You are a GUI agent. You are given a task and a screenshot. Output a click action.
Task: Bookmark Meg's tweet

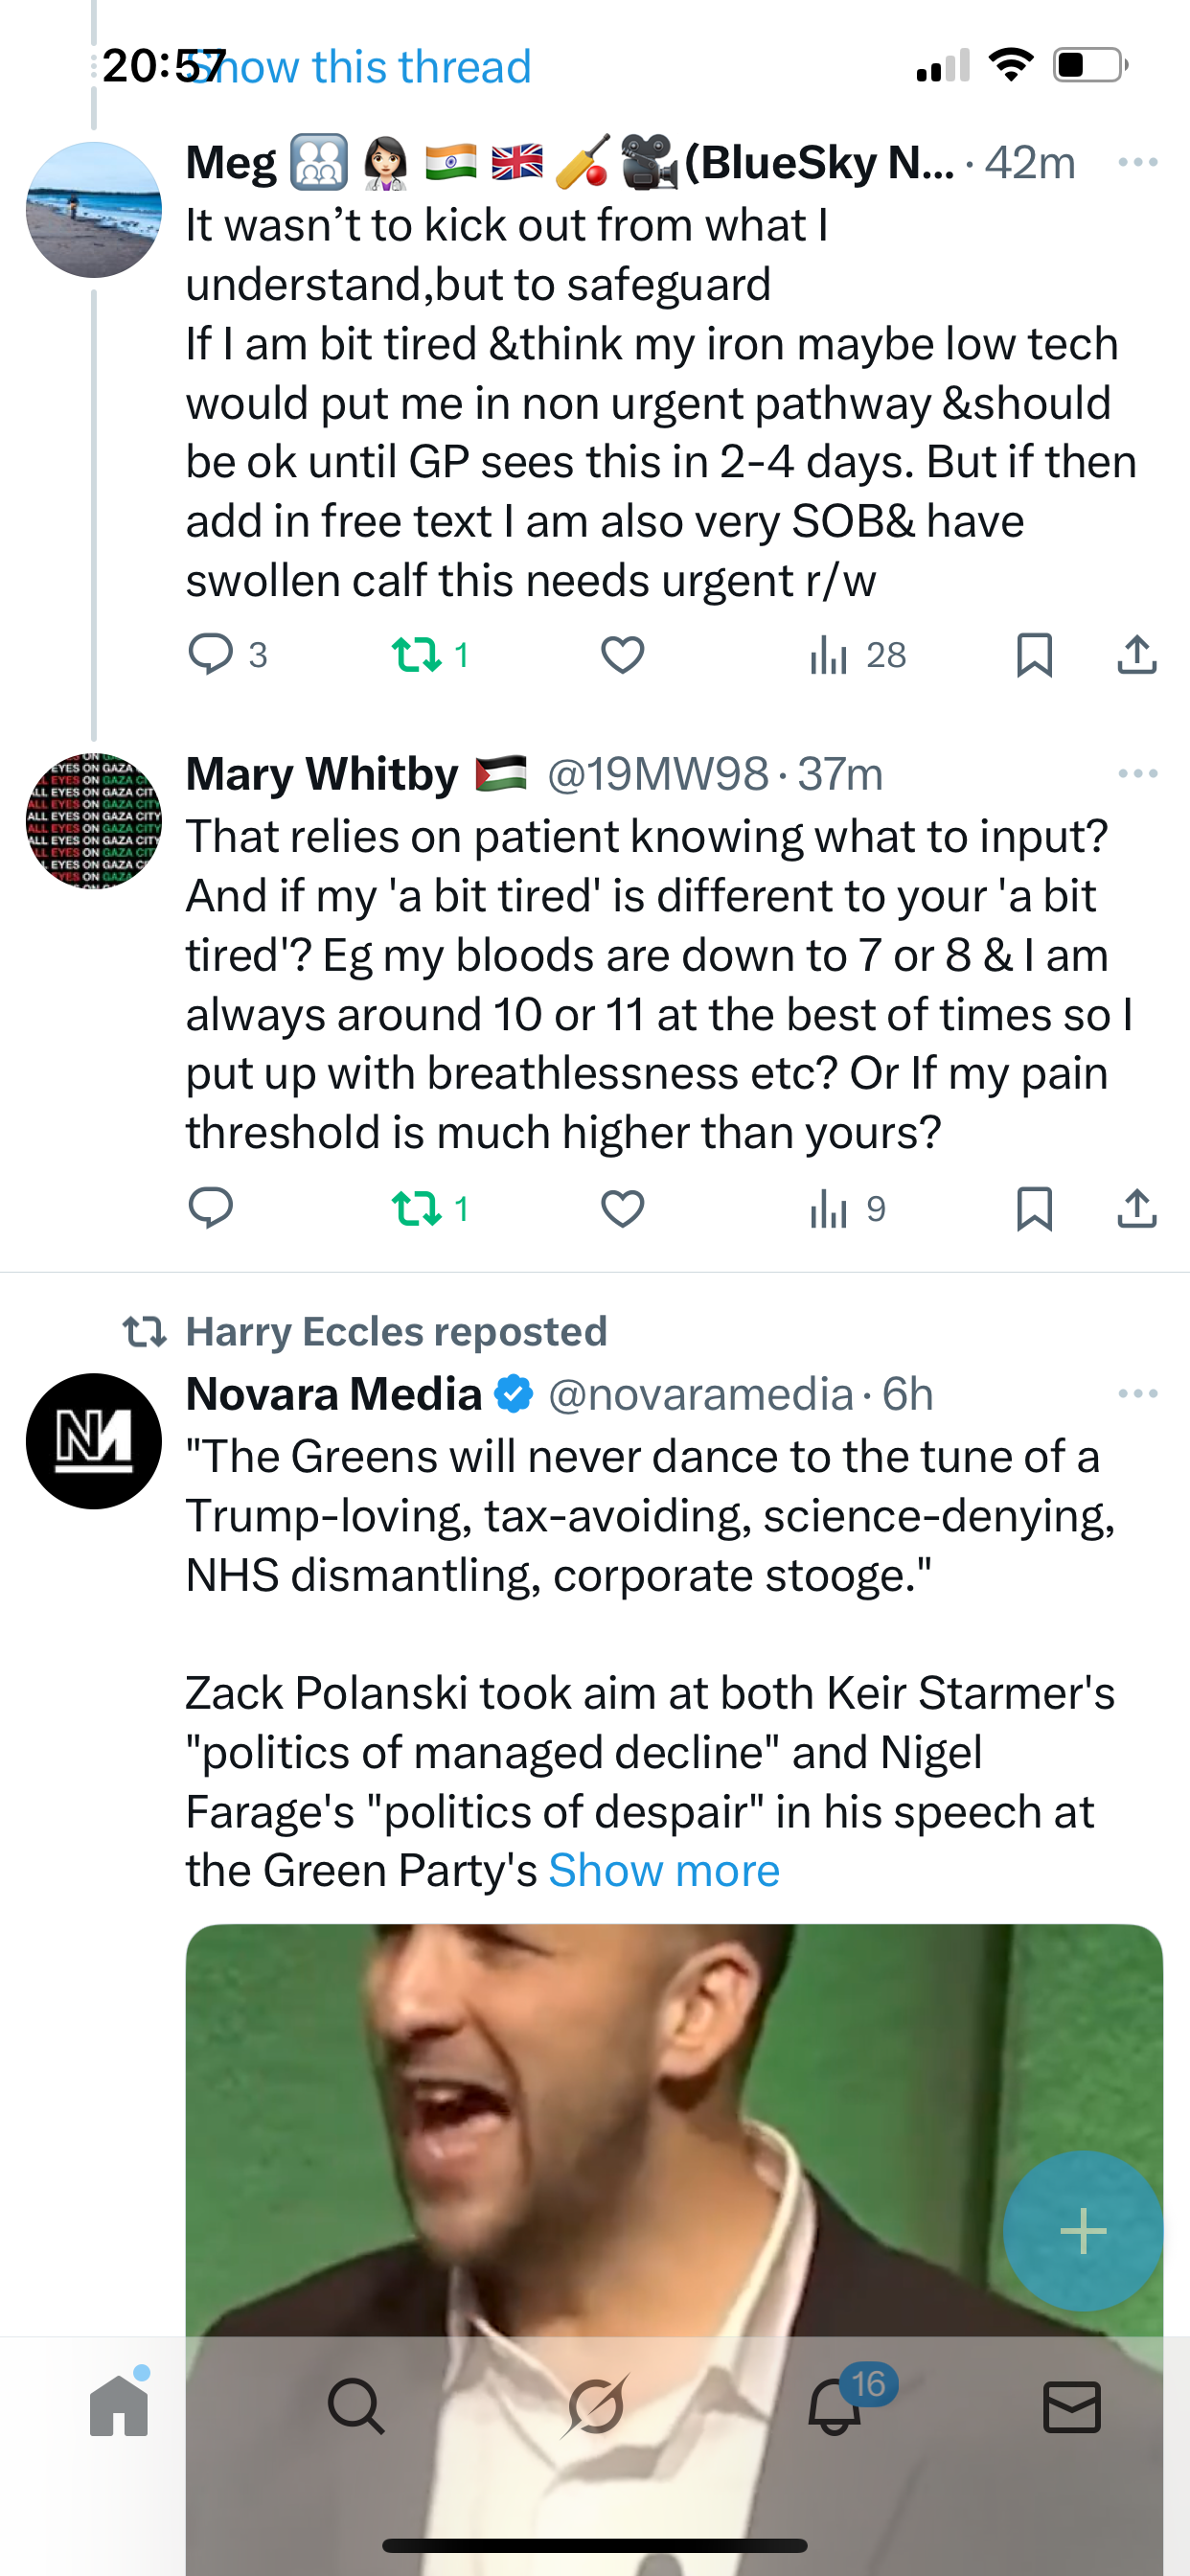[x=1034, y=655]
